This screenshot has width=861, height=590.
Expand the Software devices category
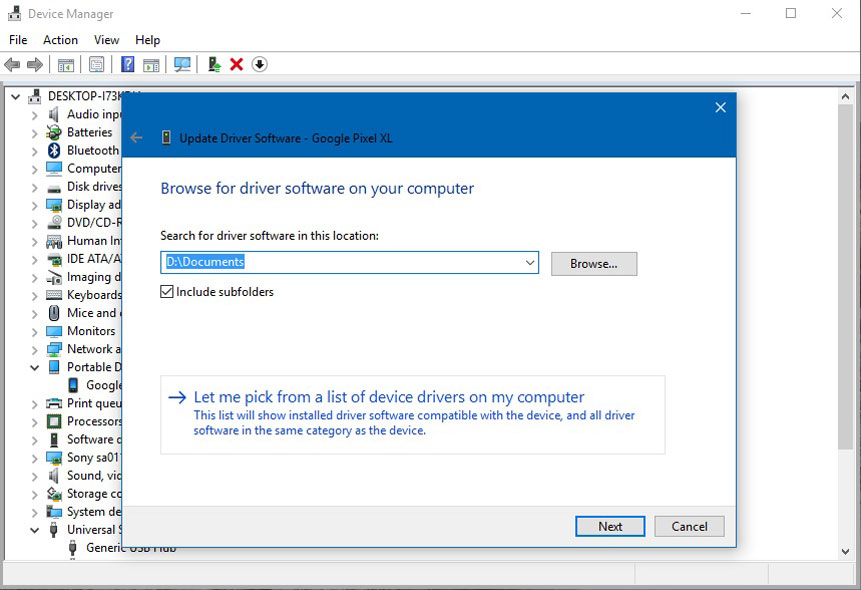coord(35,440)
